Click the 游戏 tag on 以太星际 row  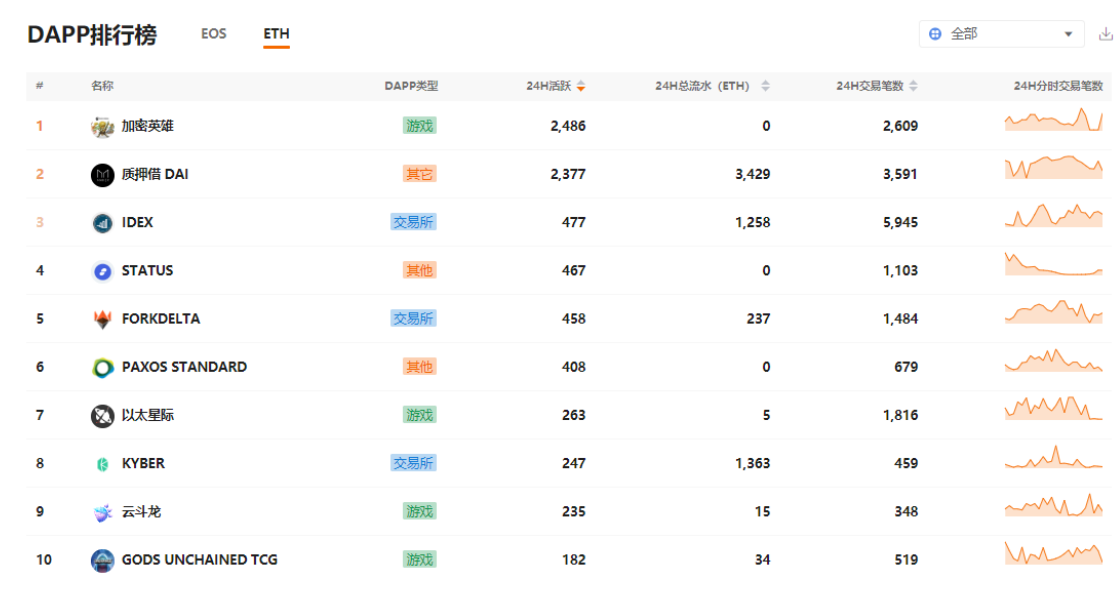(419, 415)
